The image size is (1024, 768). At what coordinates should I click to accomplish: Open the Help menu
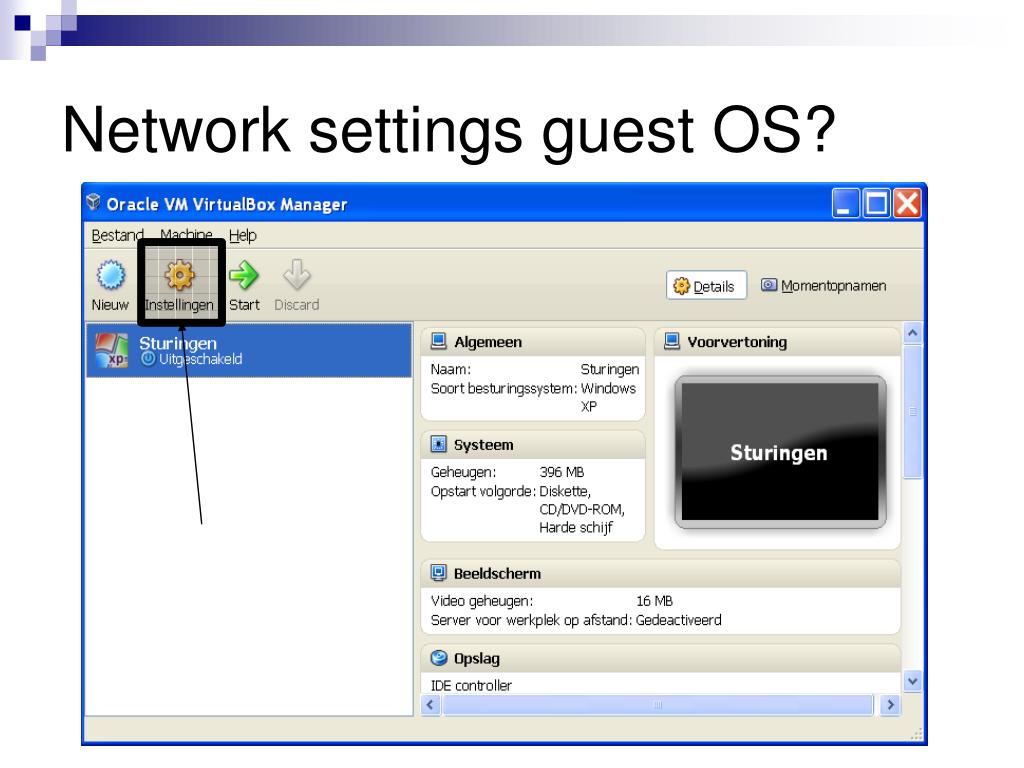coord(242,235)
